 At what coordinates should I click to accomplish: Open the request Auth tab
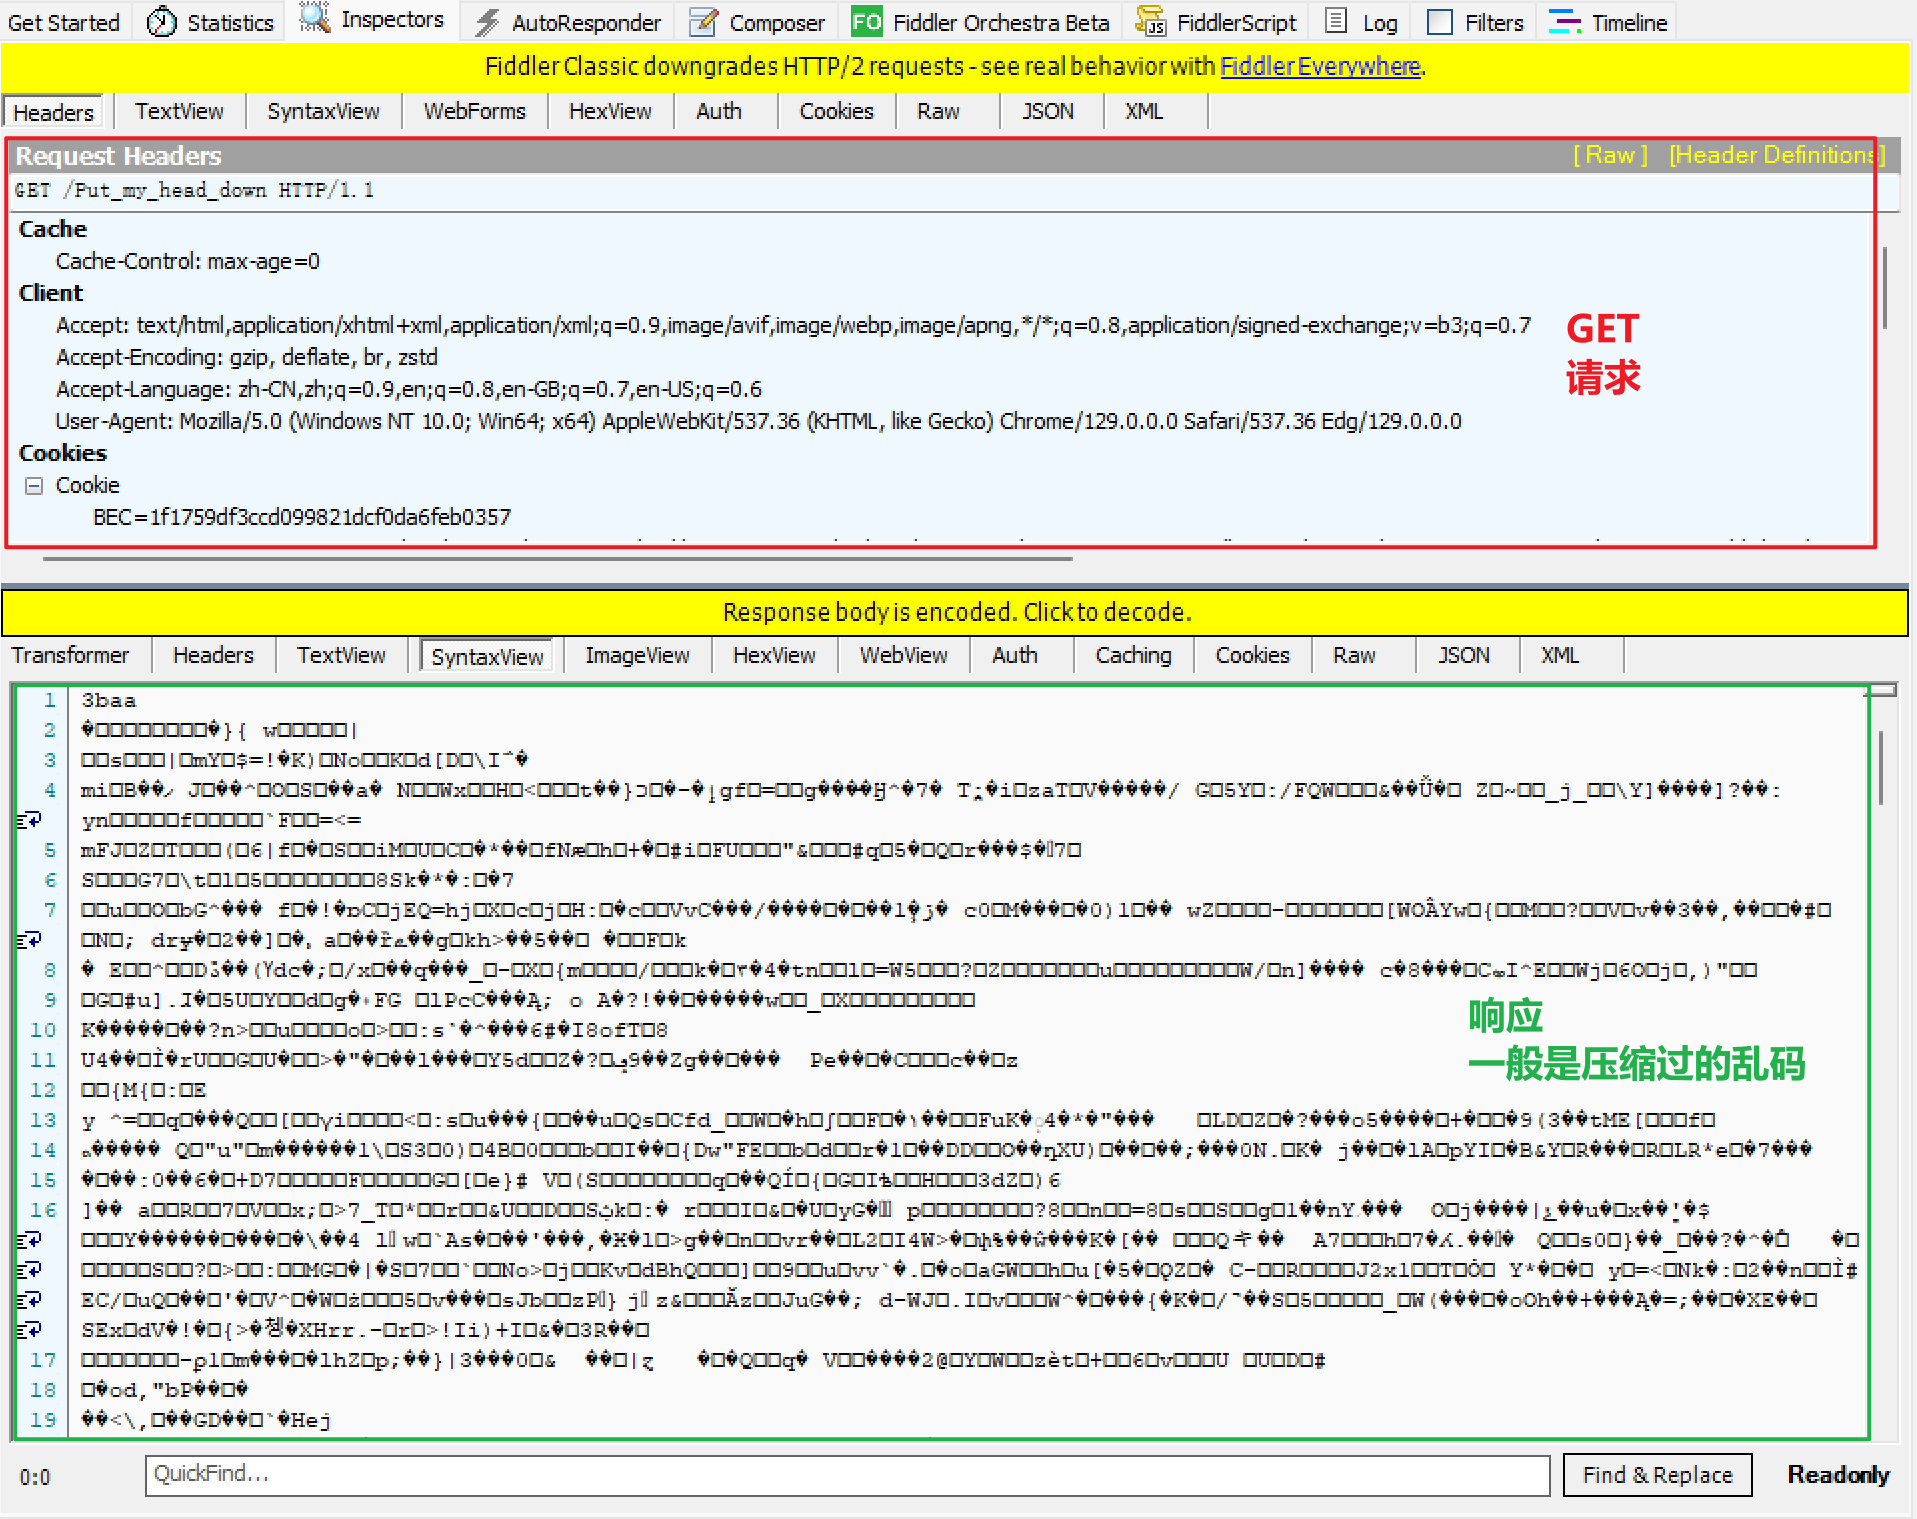(719, 111)
